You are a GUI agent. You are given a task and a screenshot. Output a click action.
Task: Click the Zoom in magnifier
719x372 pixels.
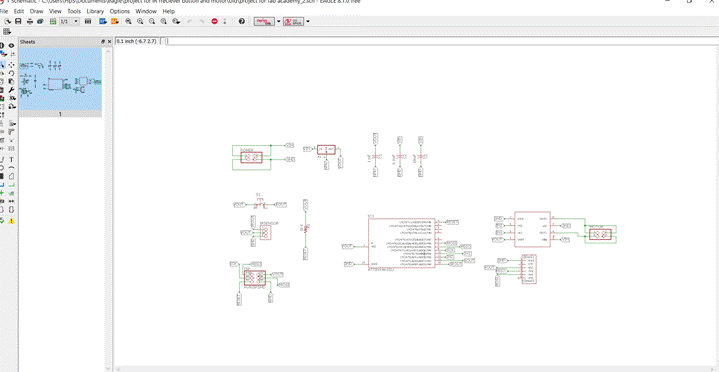(140, 21)
